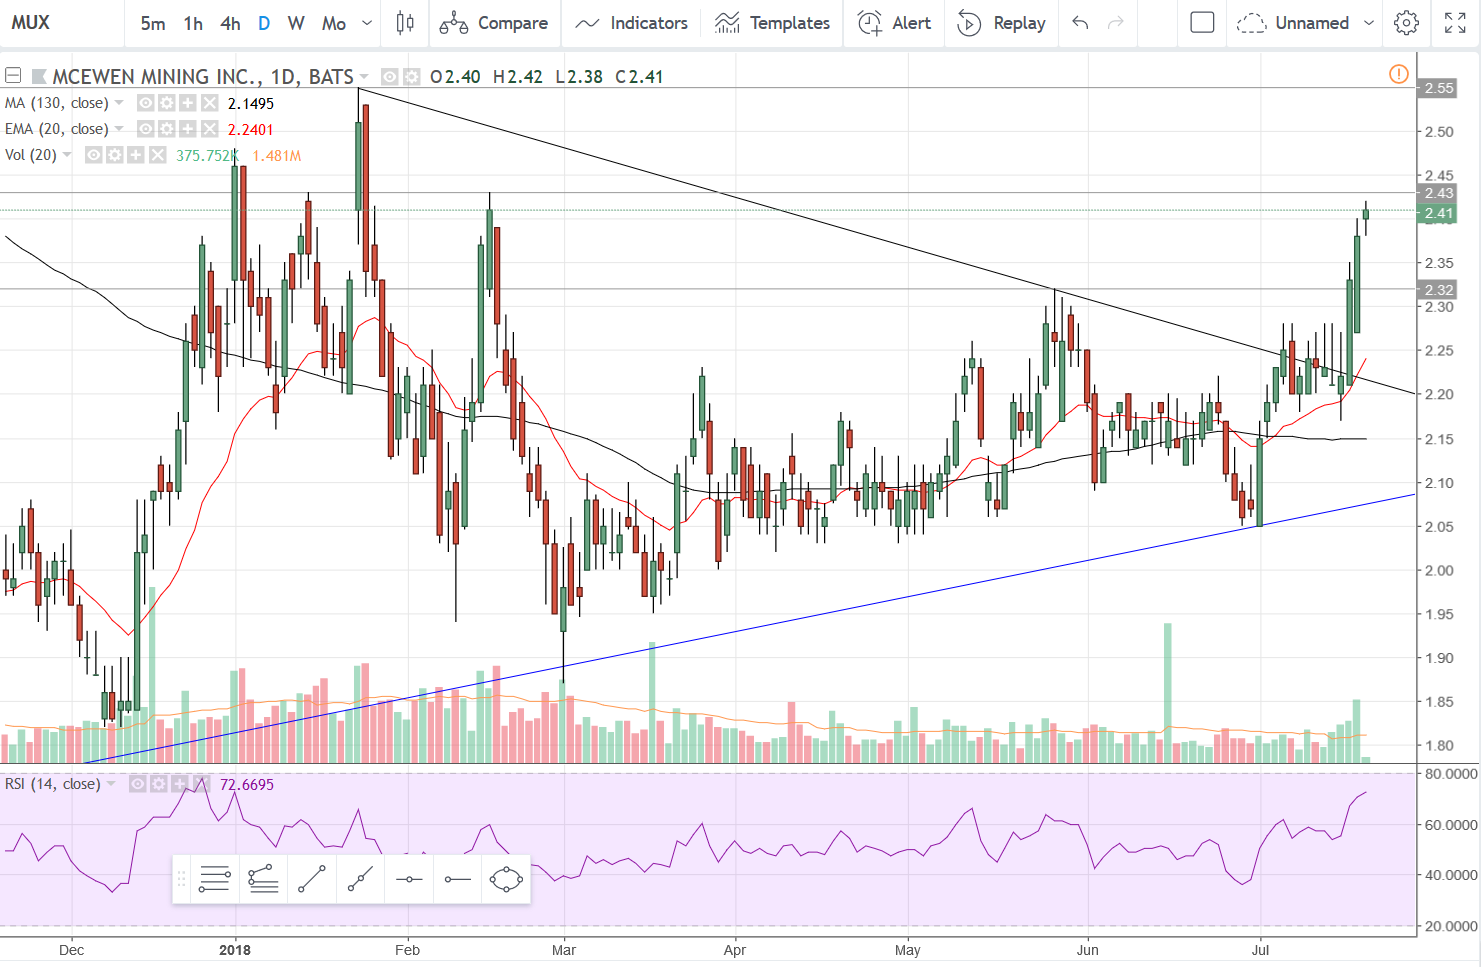Collapse the McEwen Mining legend panel
The image size is (1481, 967).
pos(13,76)
